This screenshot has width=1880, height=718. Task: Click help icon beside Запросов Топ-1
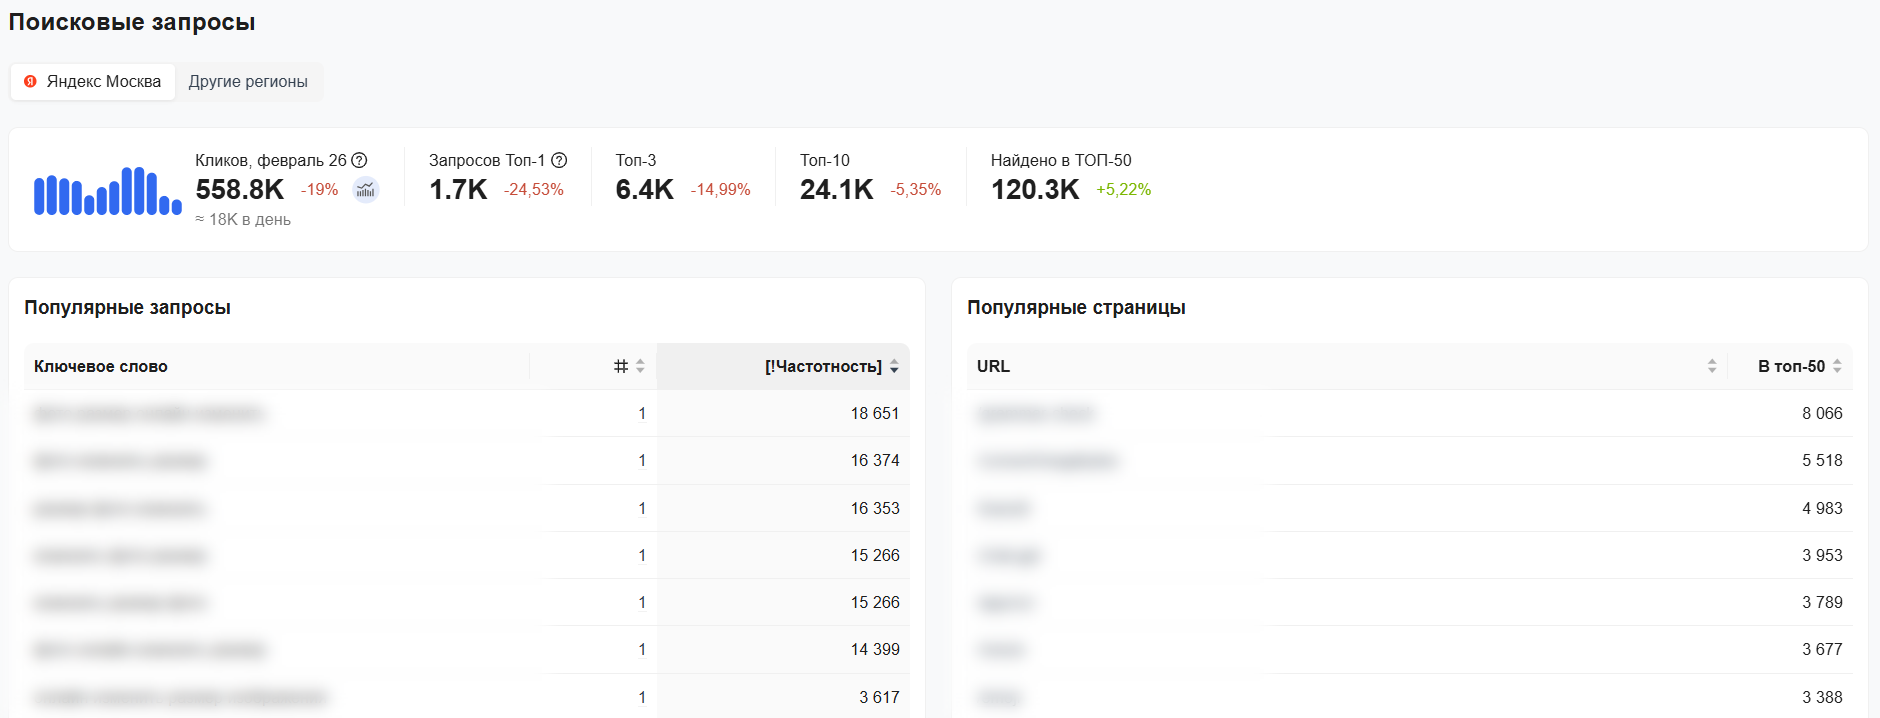(560, 160)
